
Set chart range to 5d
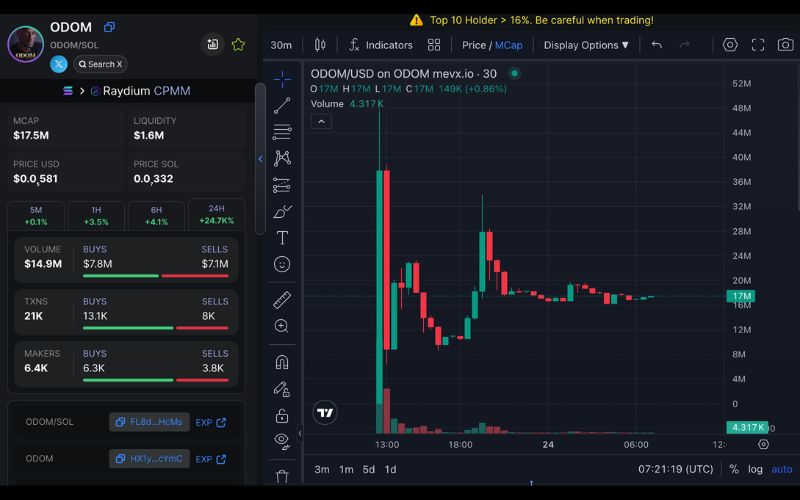368,469
